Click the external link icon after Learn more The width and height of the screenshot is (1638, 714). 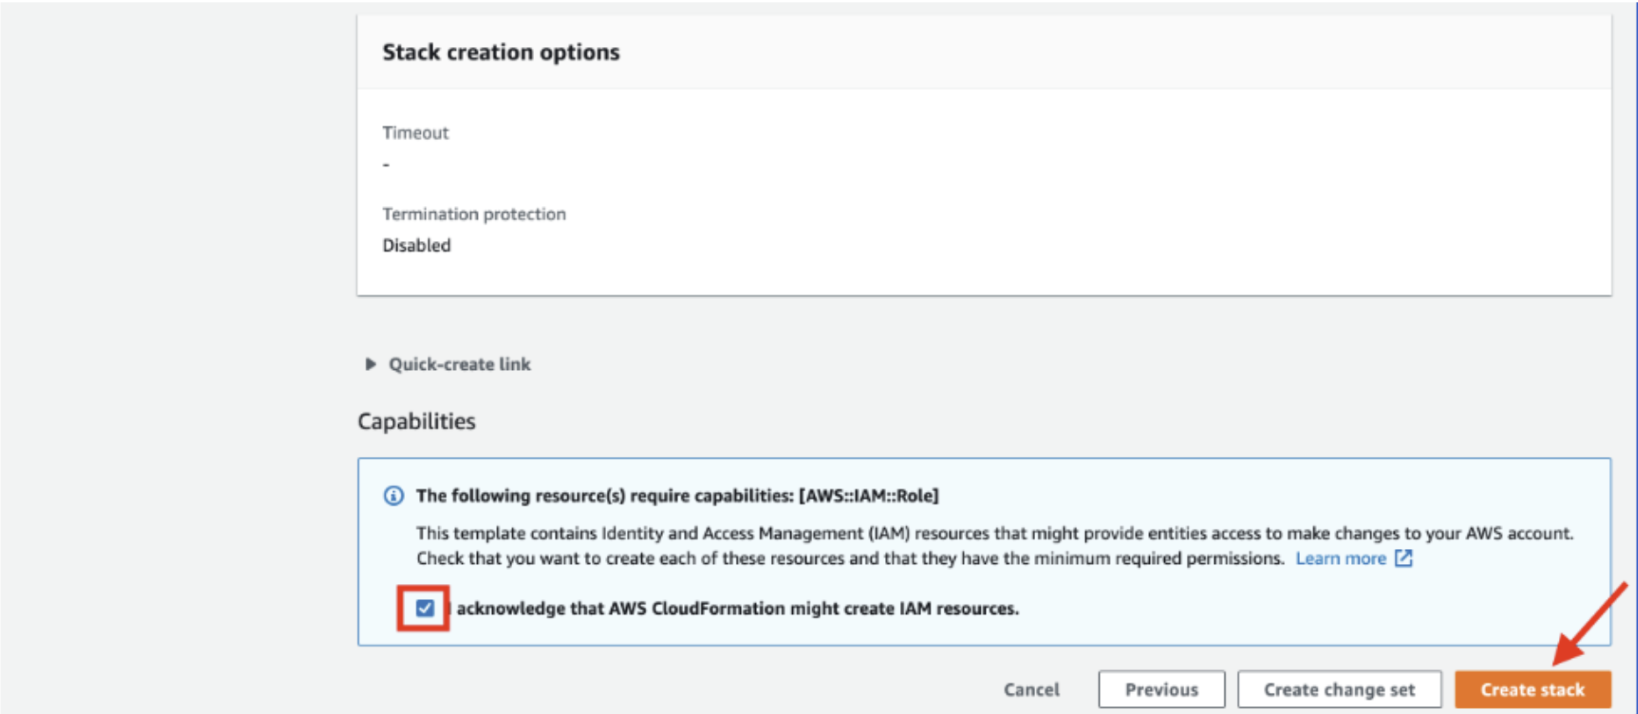click(1404, 558)
